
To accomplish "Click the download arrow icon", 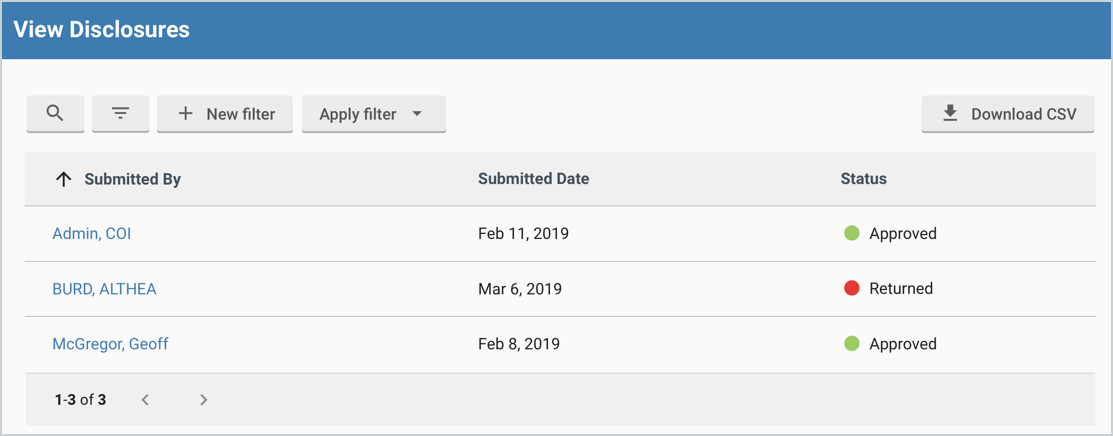I will (x=950, y=114).
